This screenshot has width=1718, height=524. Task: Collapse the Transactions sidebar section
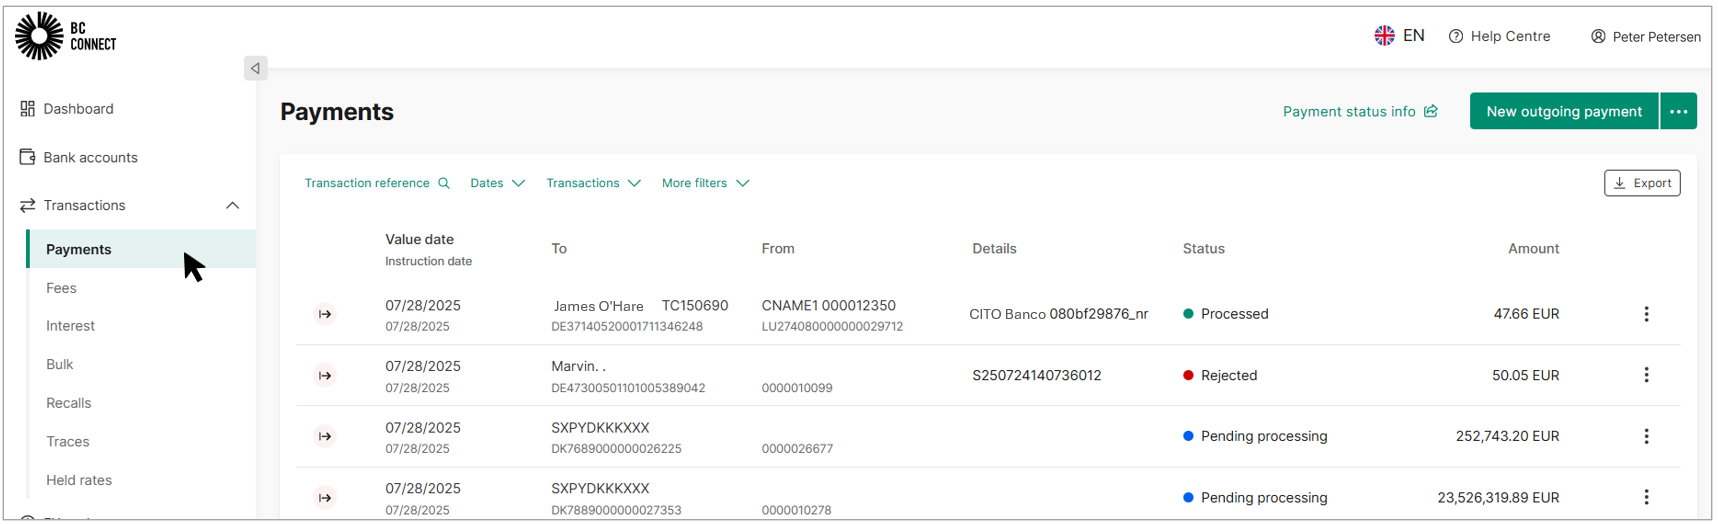(x=232, y=205)
